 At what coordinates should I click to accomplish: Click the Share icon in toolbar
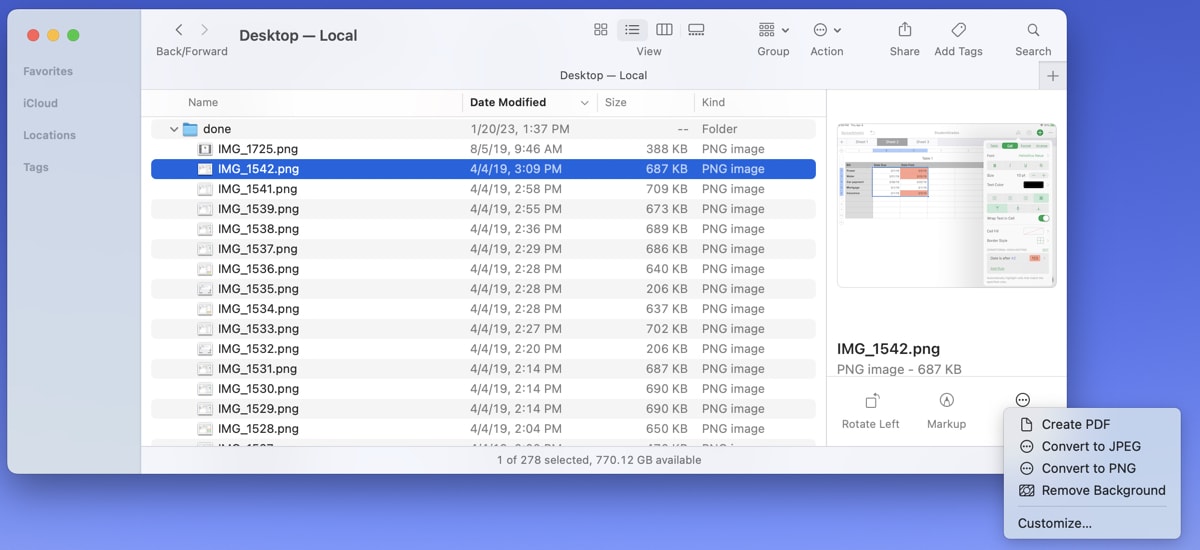[905, 30]
